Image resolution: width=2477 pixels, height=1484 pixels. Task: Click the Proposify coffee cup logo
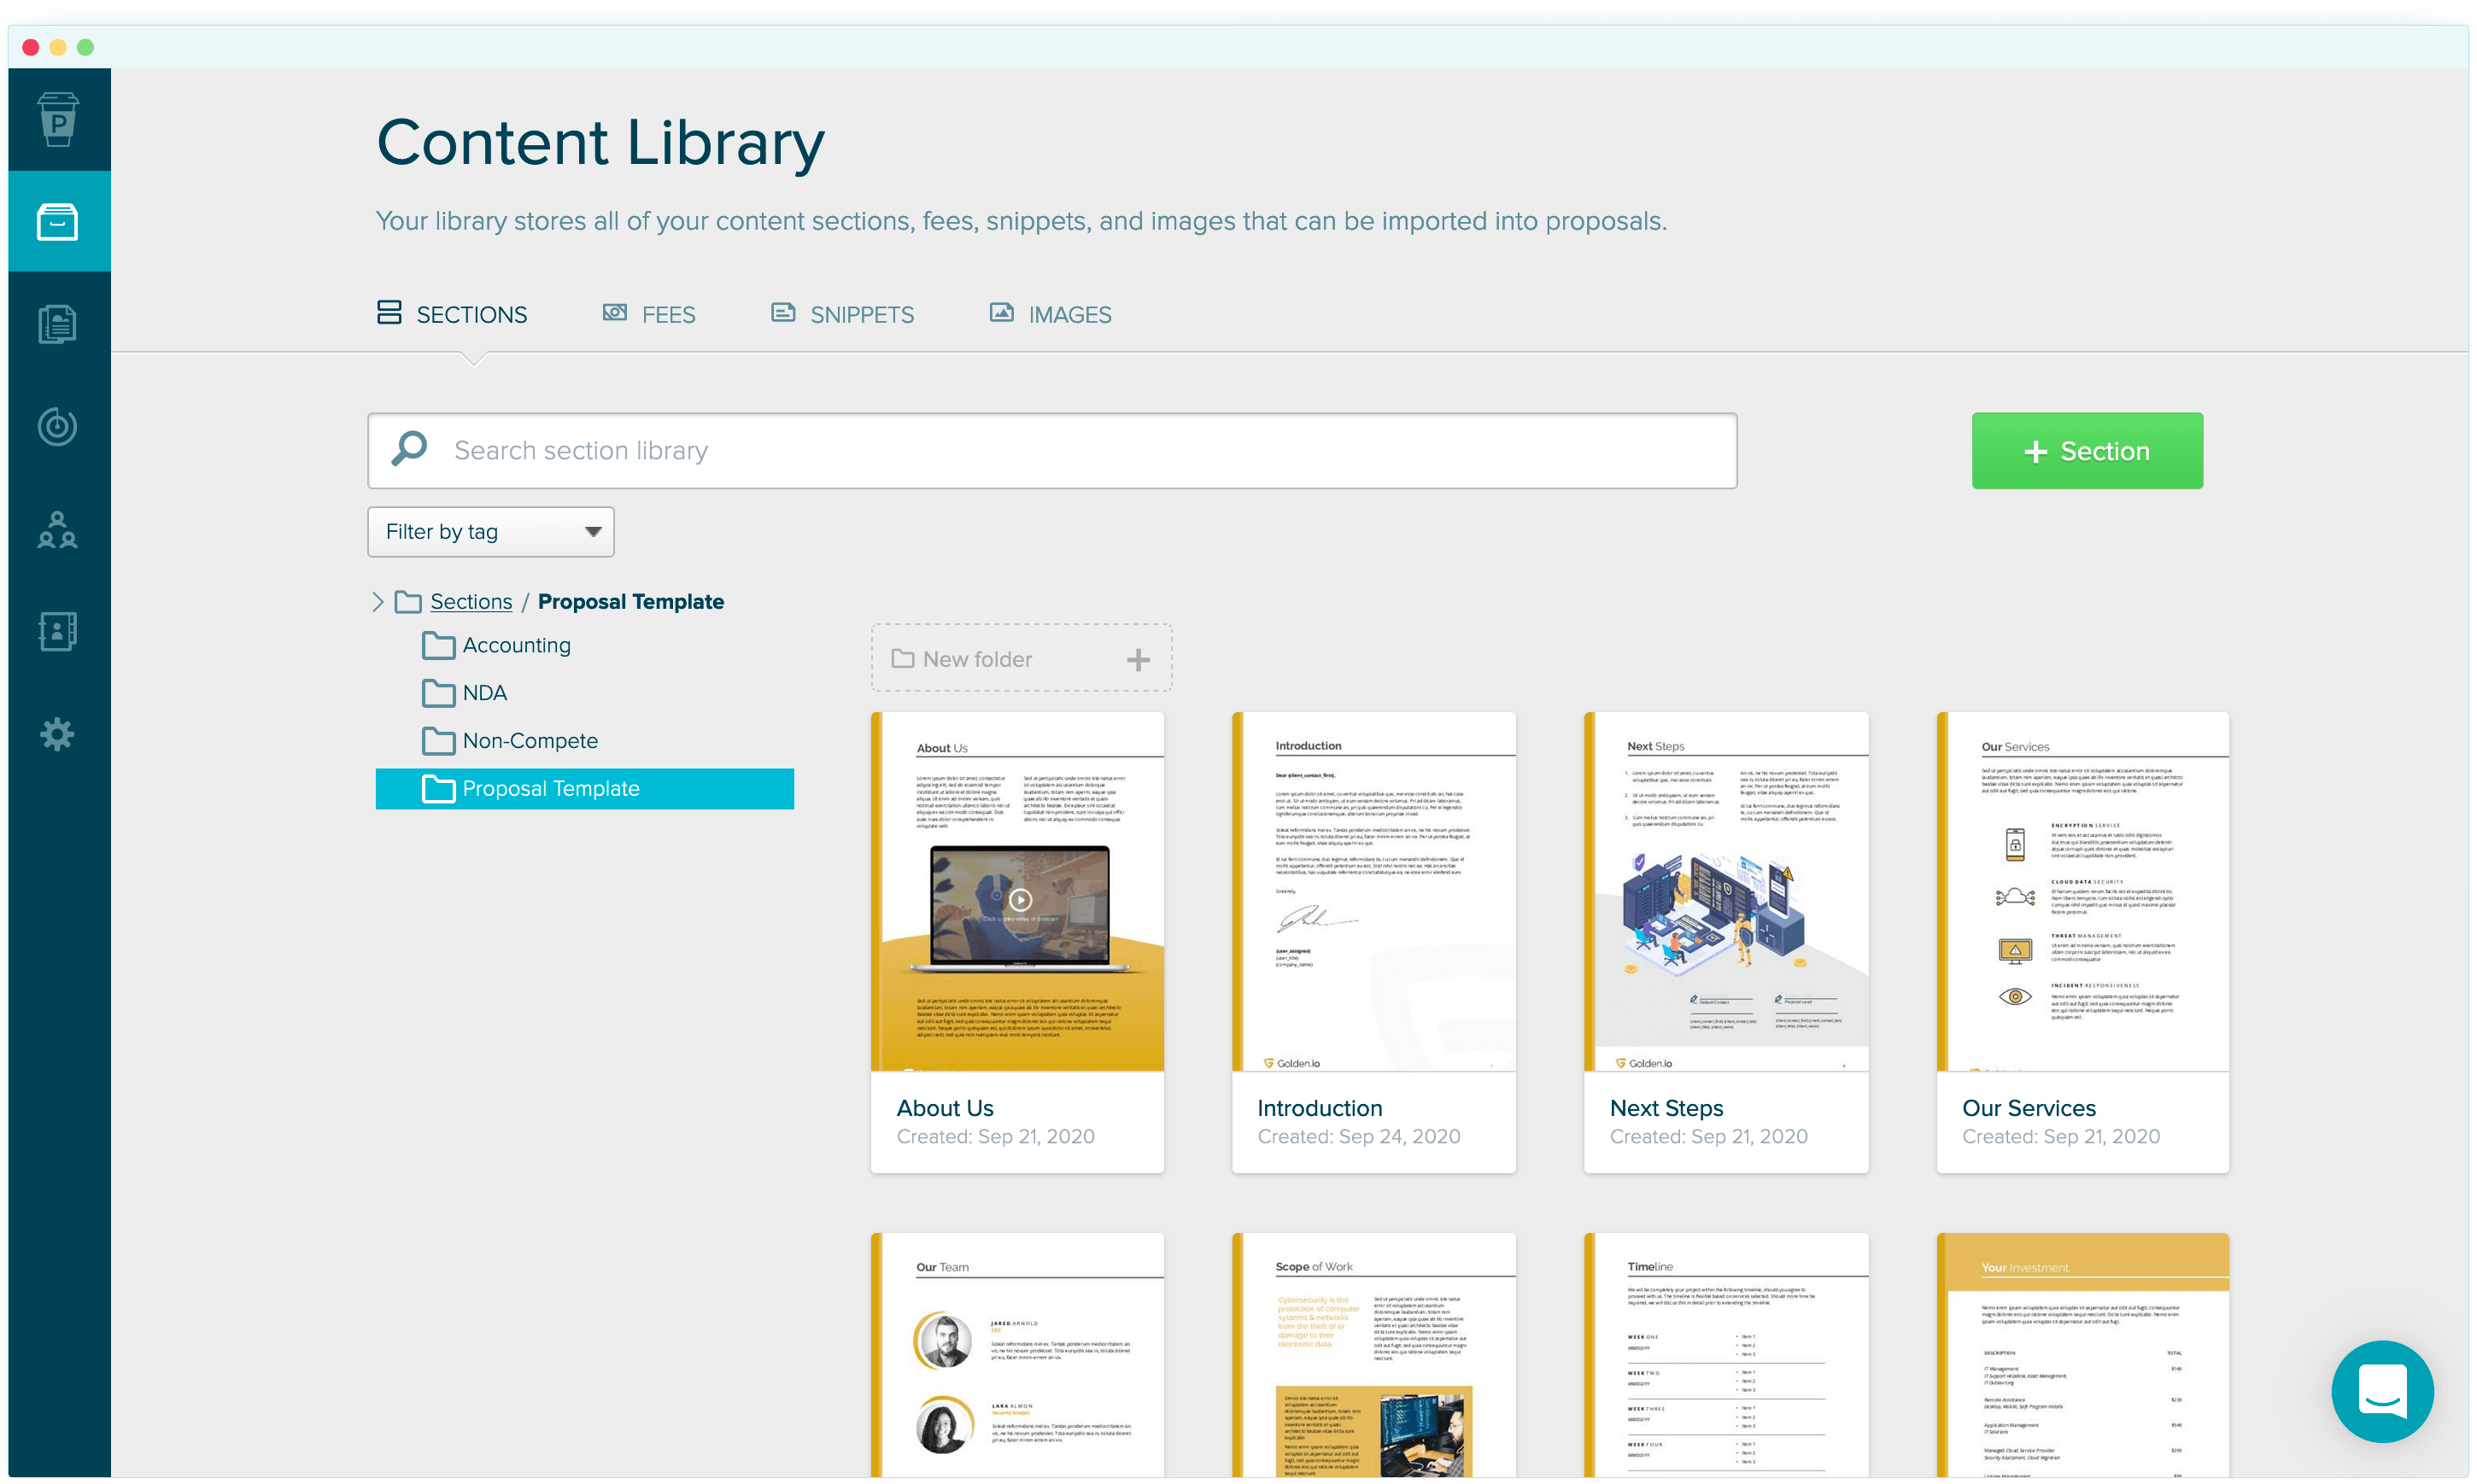click(58, 119)
